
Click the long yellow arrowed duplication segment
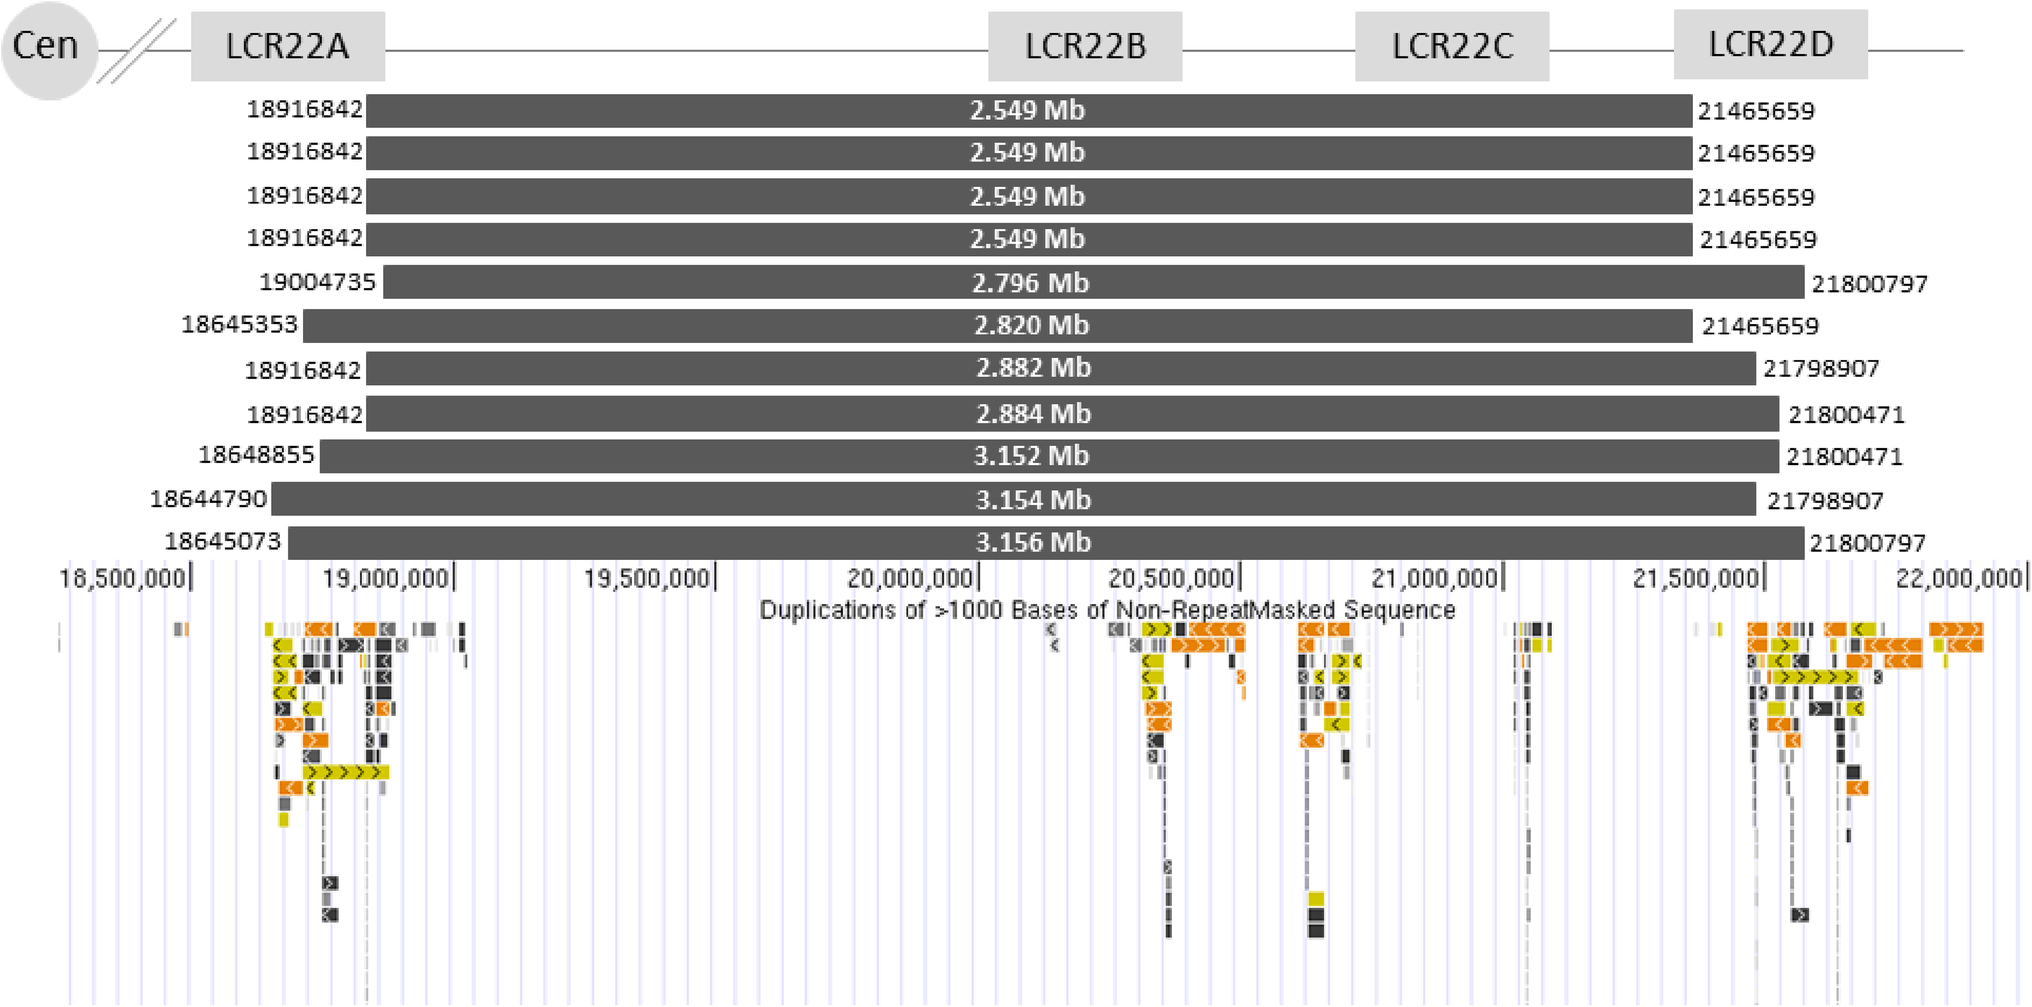pos(346,772)
